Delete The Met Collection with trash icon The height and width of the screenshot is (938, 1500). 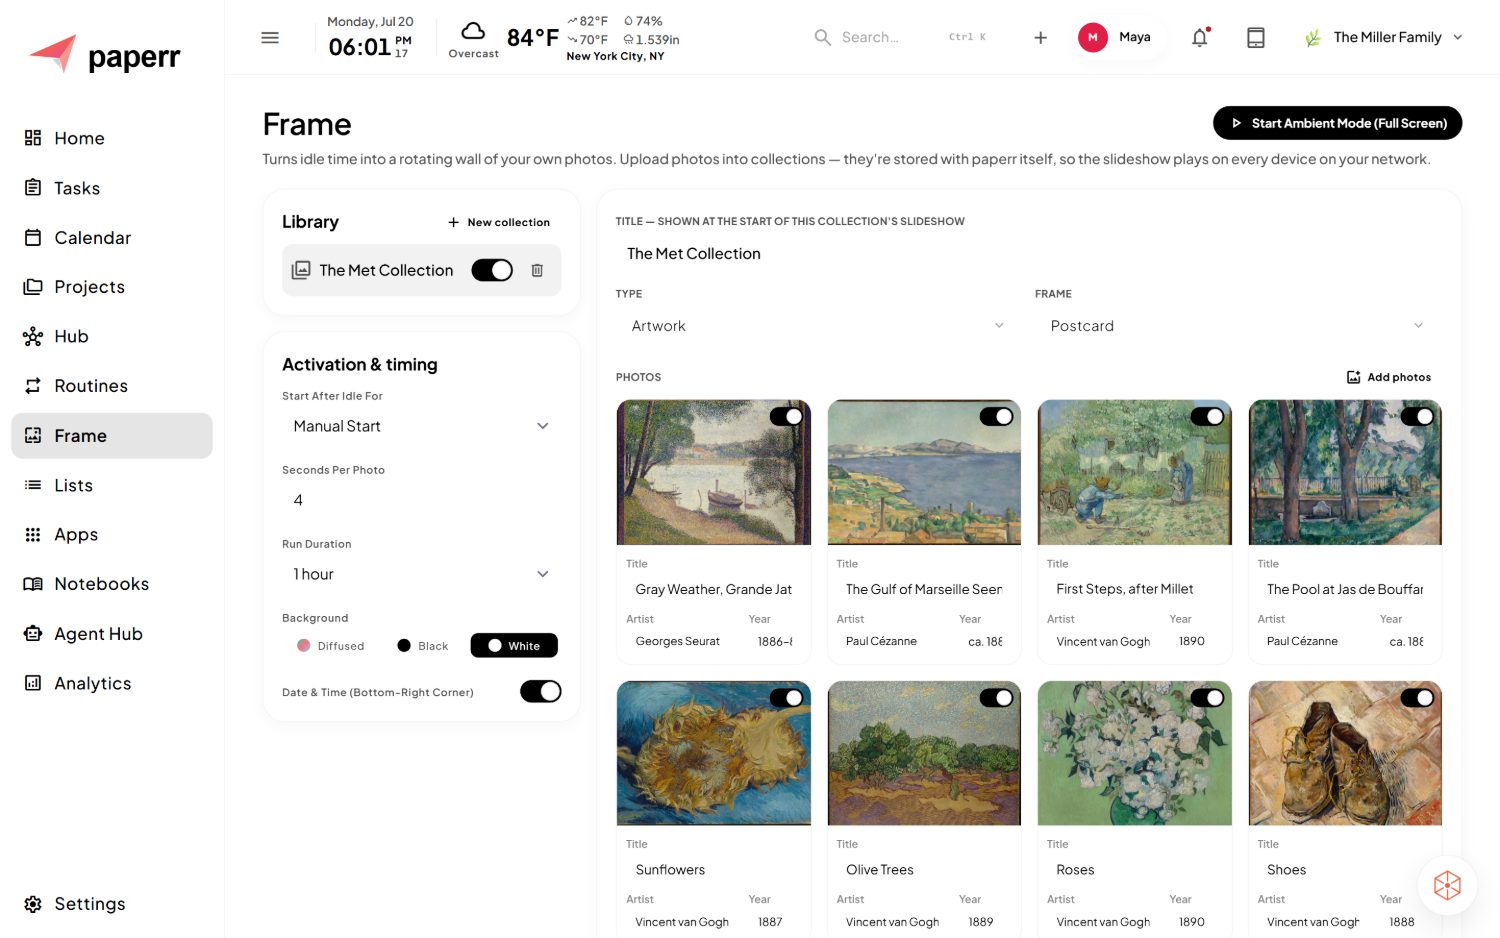tap(537, 270)
